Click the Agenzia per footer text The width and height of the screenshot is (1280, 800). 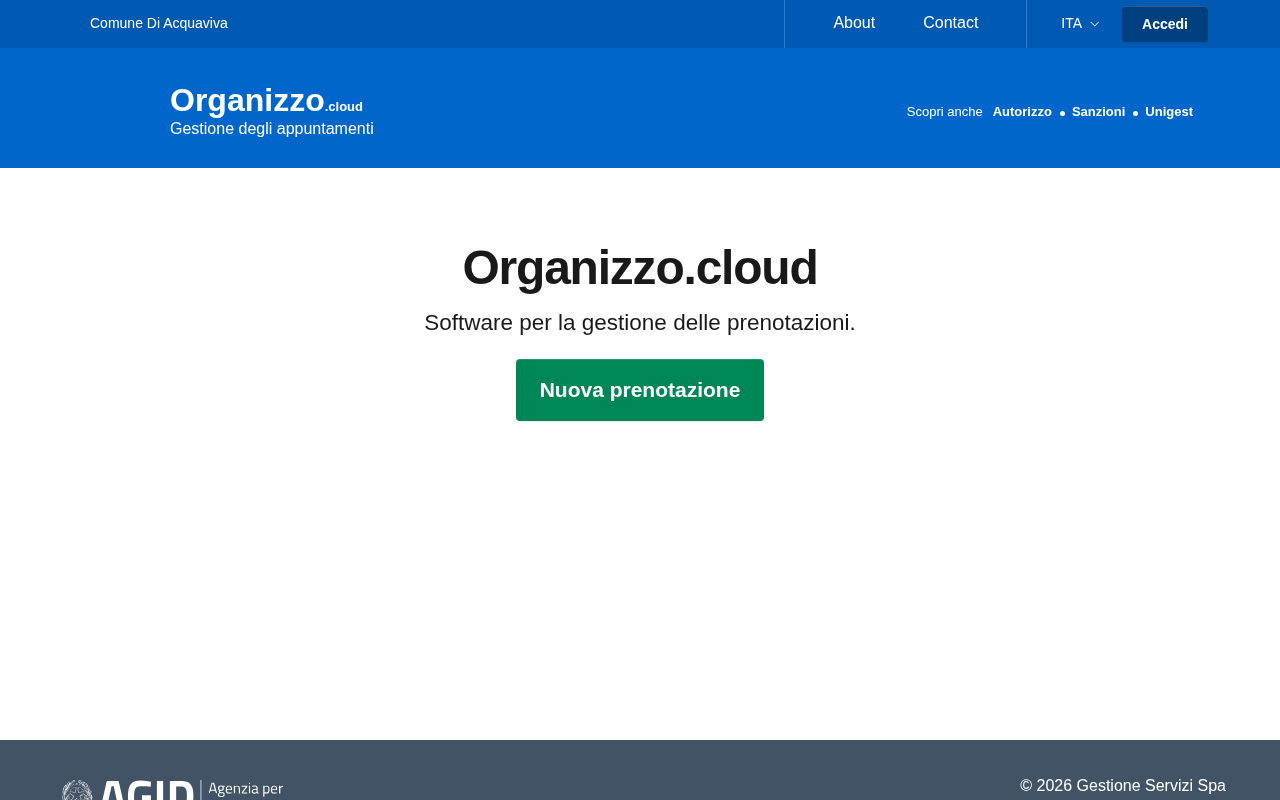(245, 789)
